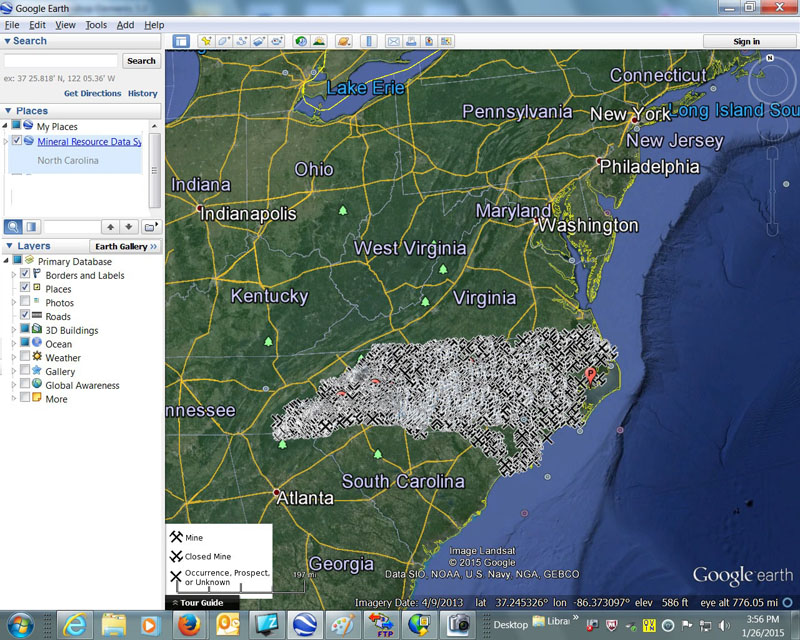Enable the Photos layer checkbox
The width and height of the screenshot is (800, 640).
tap(24, 302)
